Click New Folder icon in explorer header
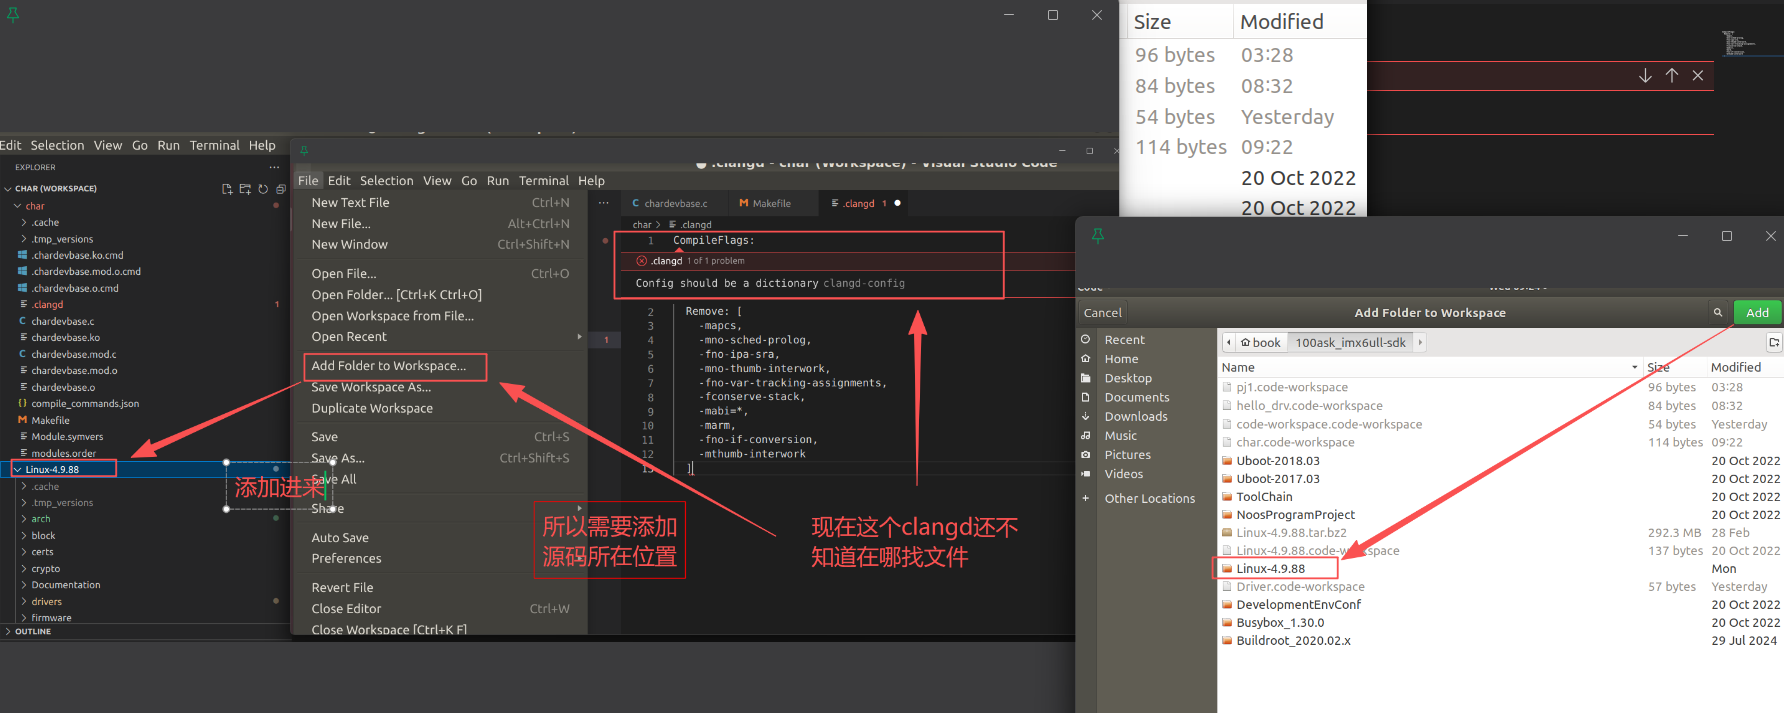This screenshot has height=713, width=1784. [x=245, y=189]
